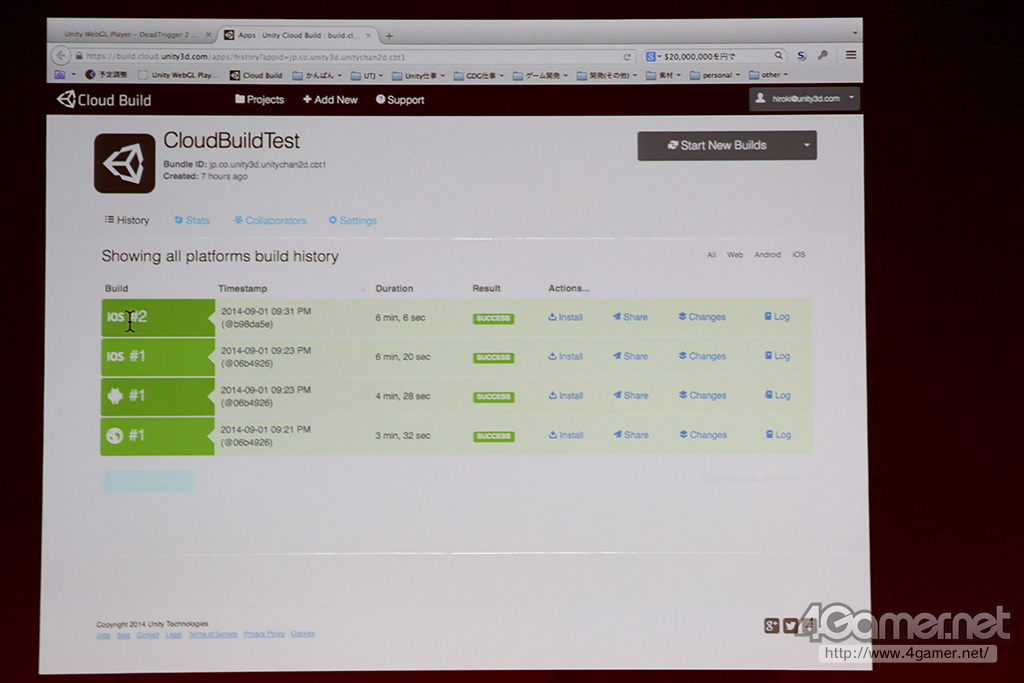
Task: Click the Start New Builds button
Action: pos(717,146)
